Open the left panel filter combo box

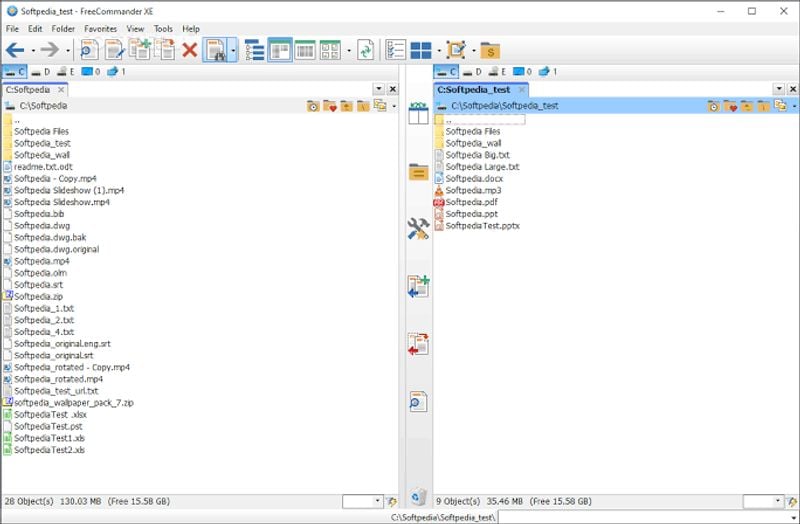point(362,502)
